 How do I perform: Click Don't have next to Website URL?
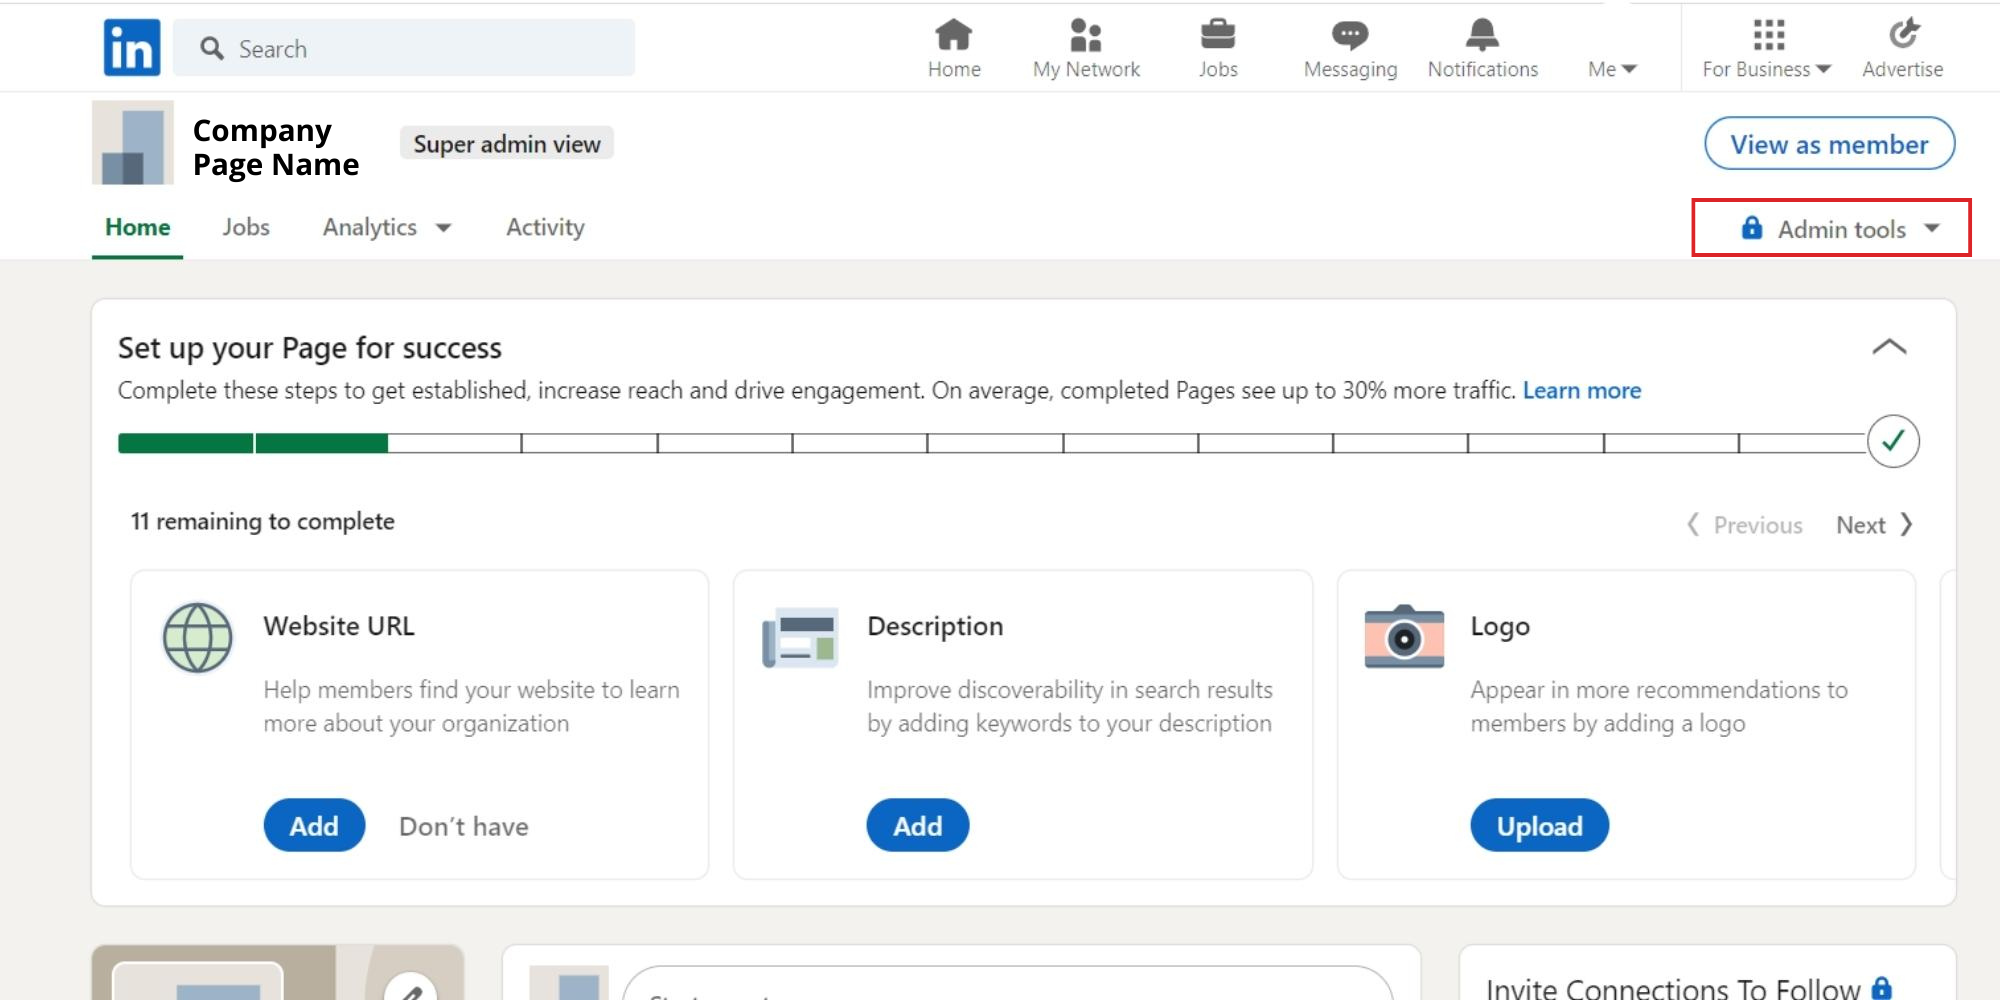[x=463, y=826]
